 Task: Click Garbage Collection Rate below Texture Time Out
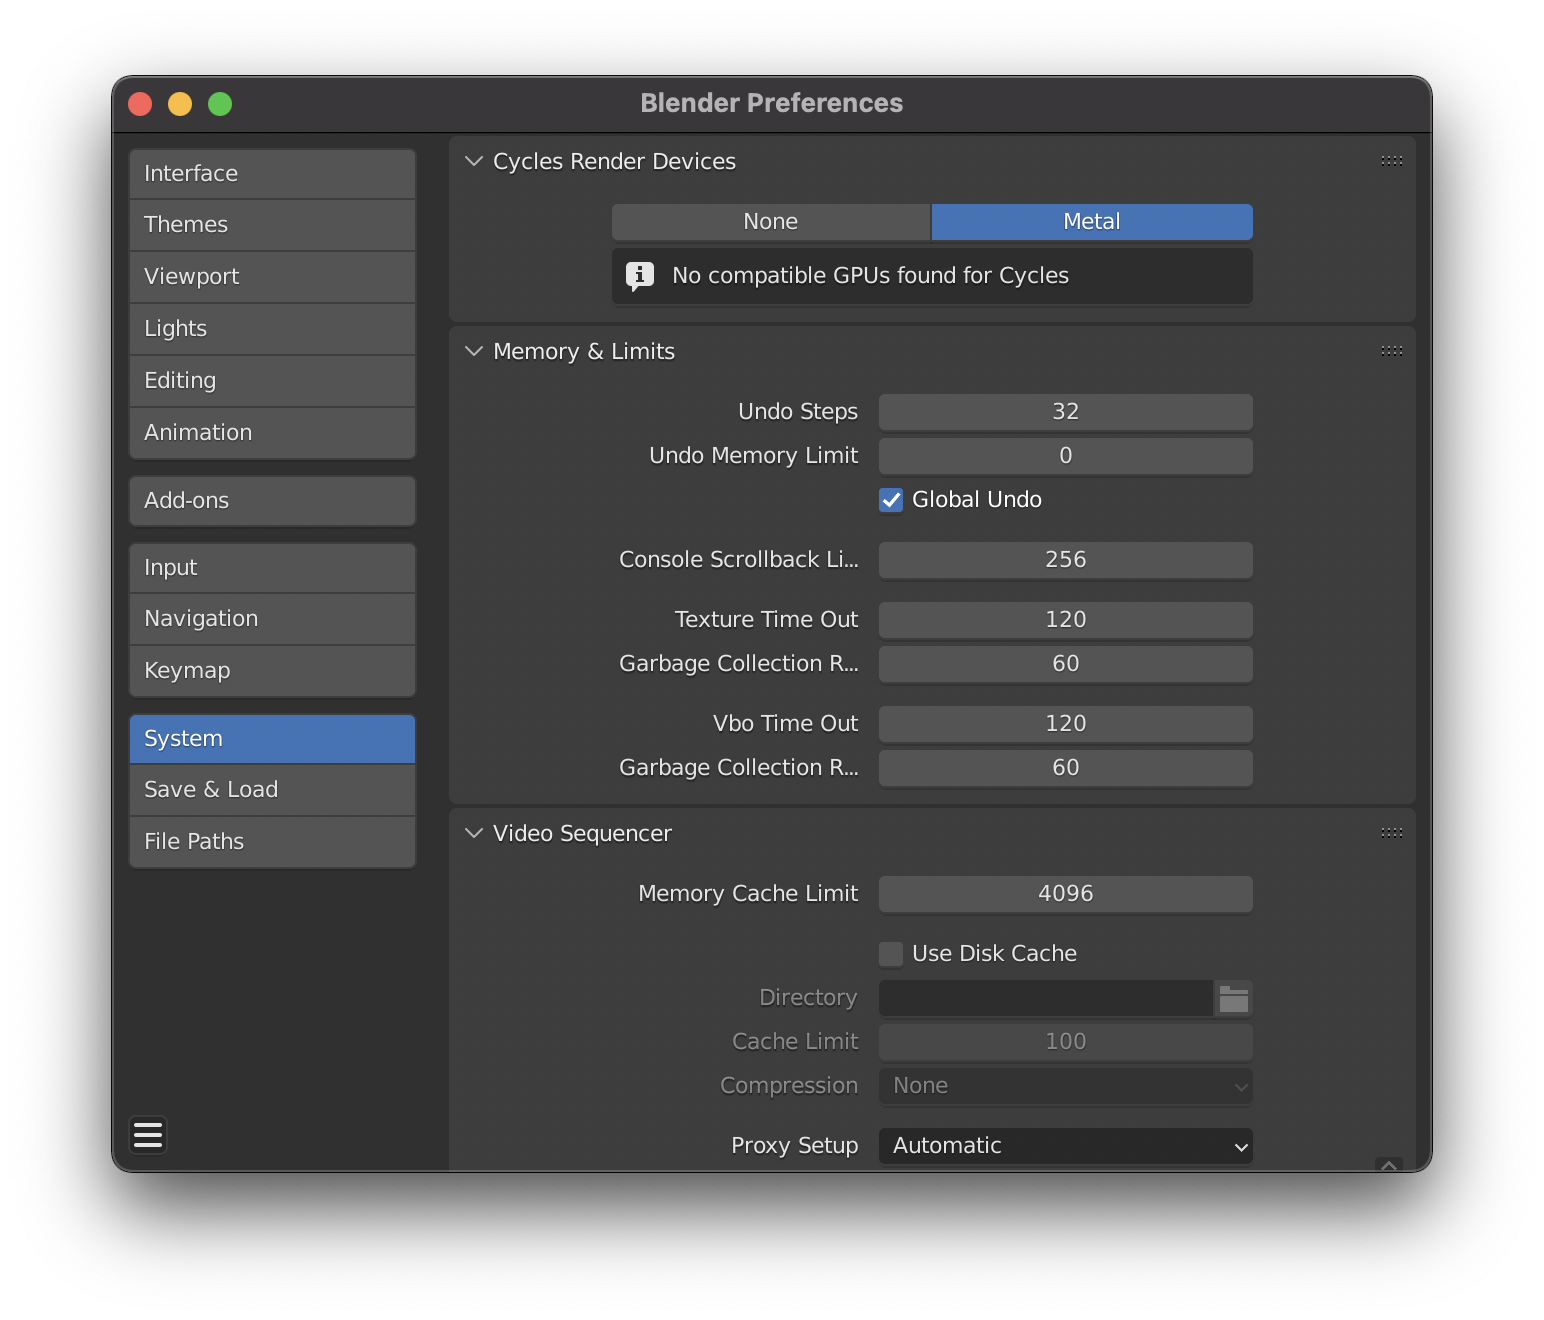[1066, 664]
